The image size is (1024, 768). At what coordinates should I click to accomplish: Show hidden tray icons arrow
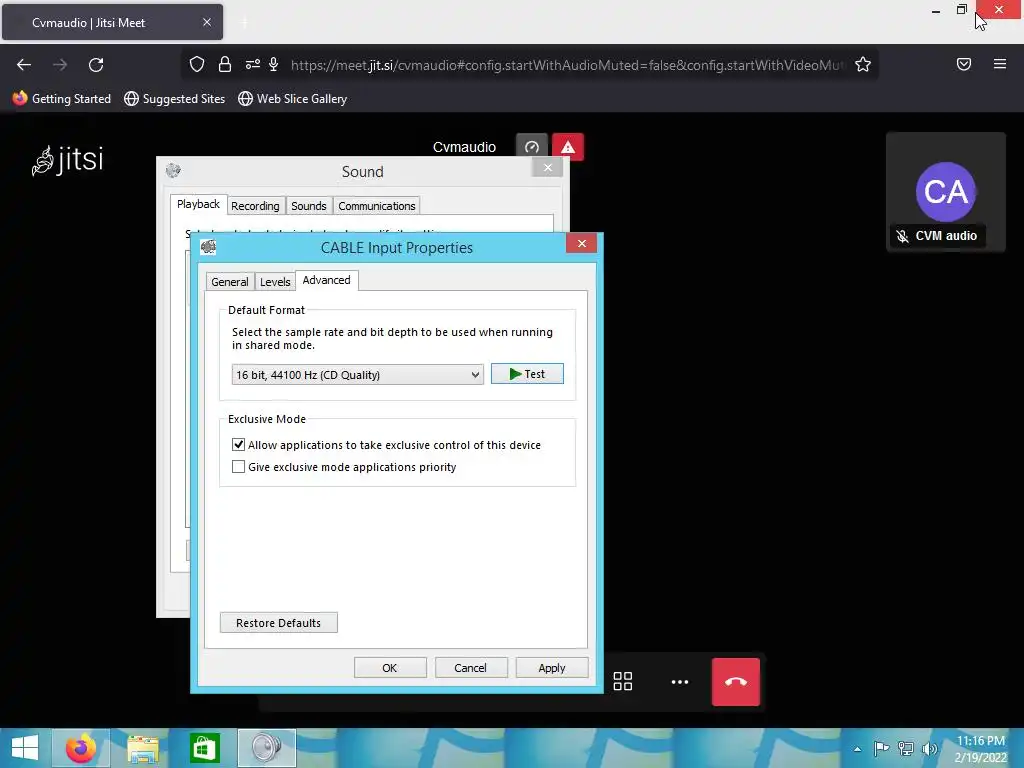tap(857, 749)
